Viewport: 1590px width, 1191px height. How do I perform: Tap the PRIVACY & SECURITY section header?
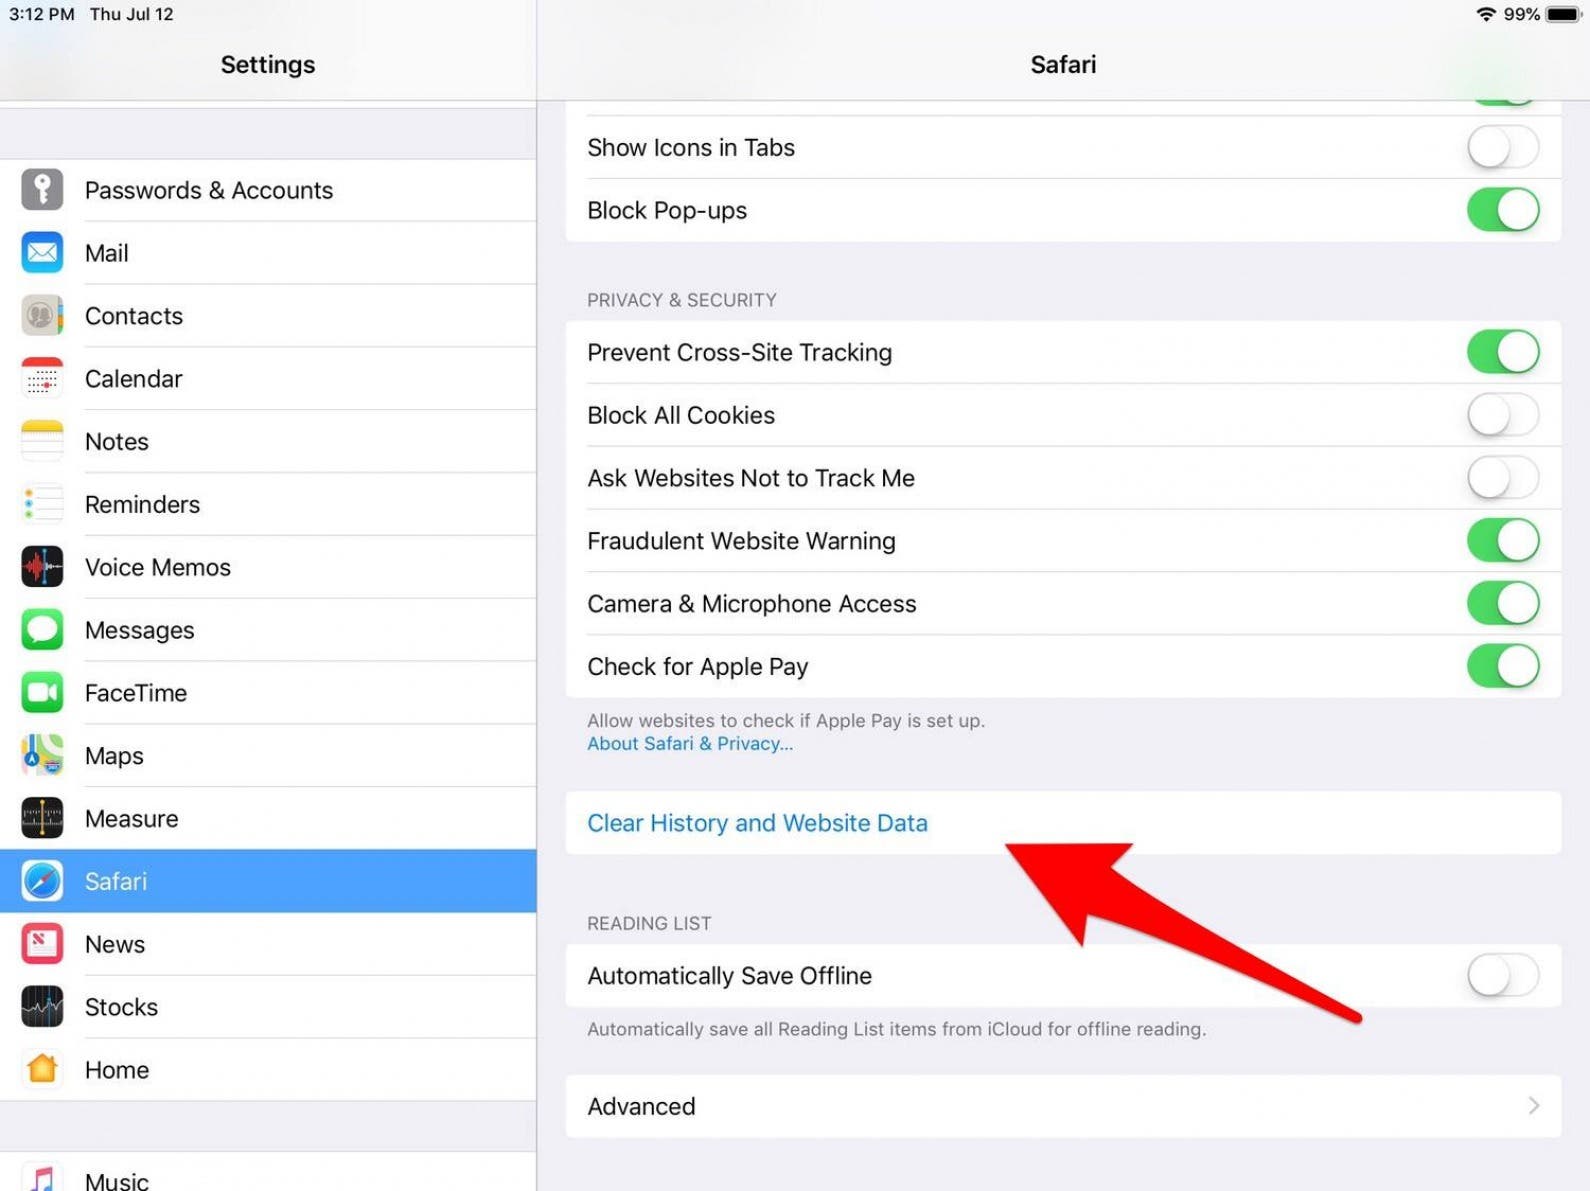pyautogui.click(x=682, y=300)
